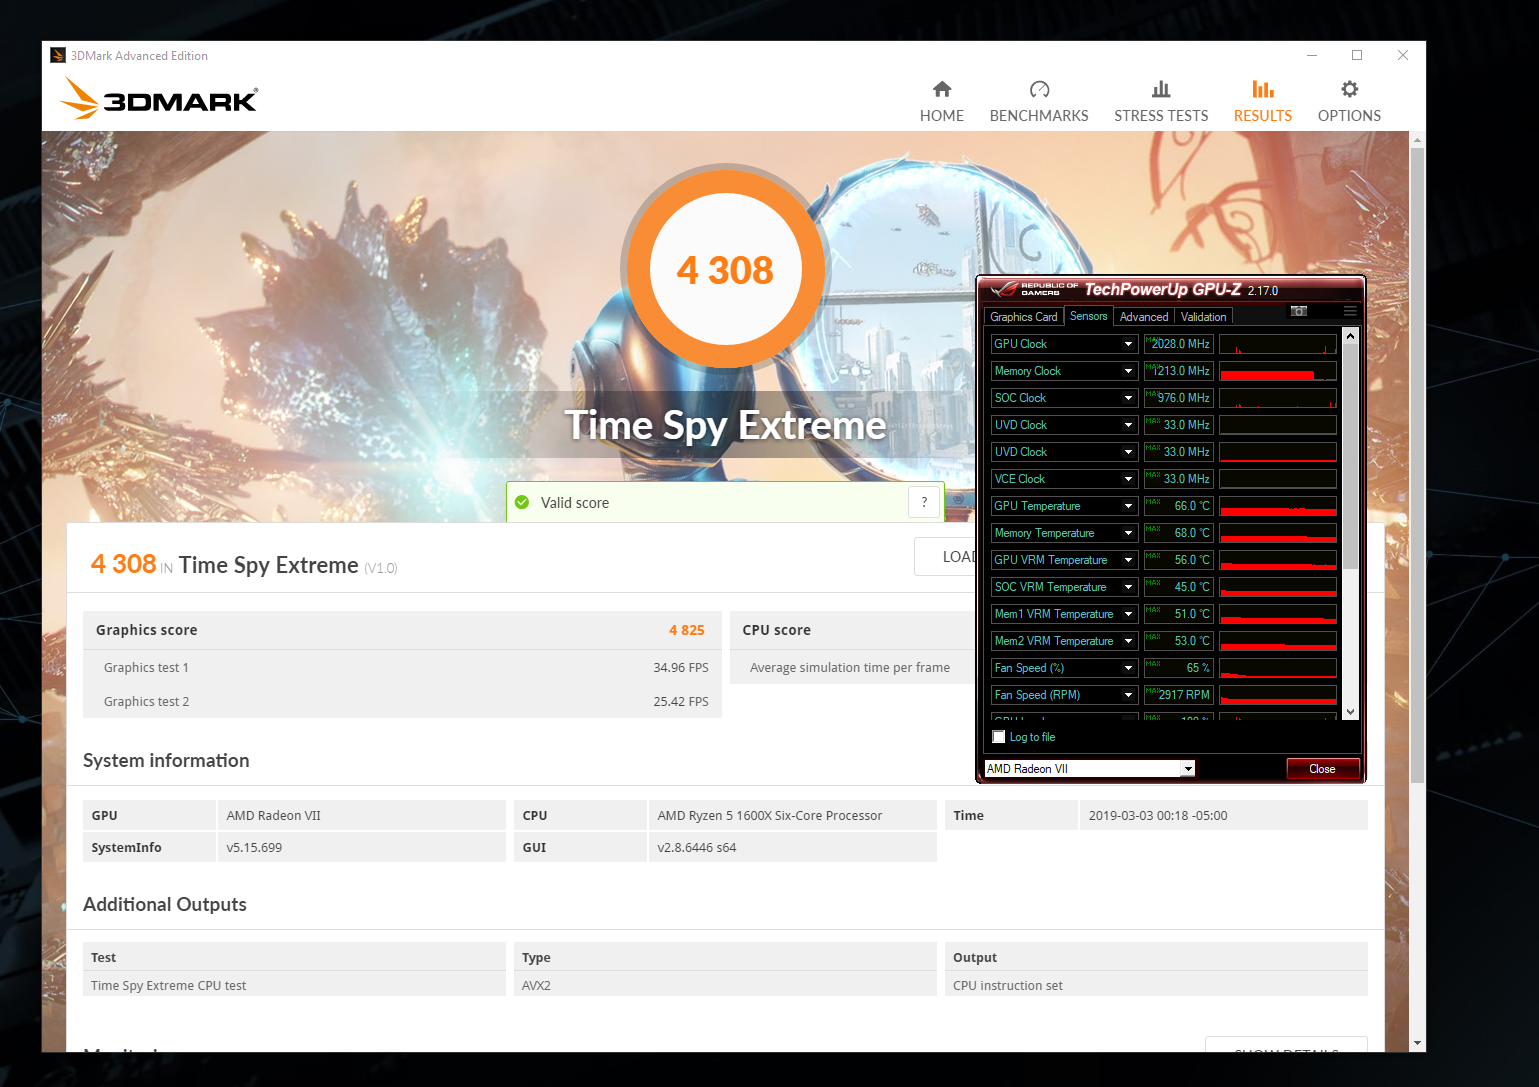Click the GPU-Z screenshot camera icon
1539x1087 pixels.
[x=1299, y=311]
